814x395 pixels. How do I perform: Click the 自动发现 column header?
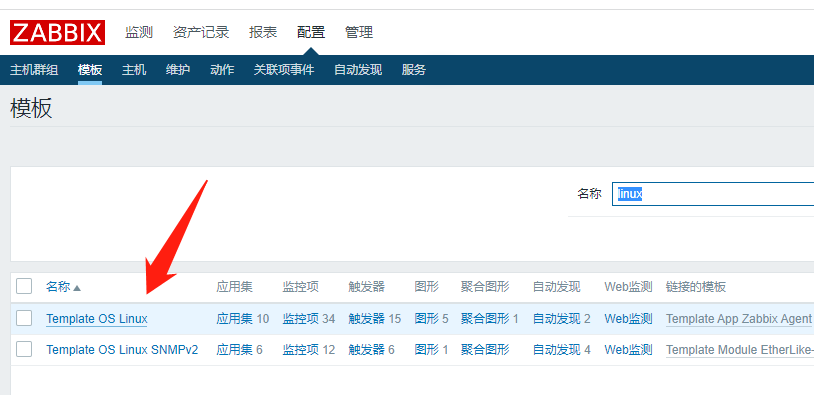[557, 287]
